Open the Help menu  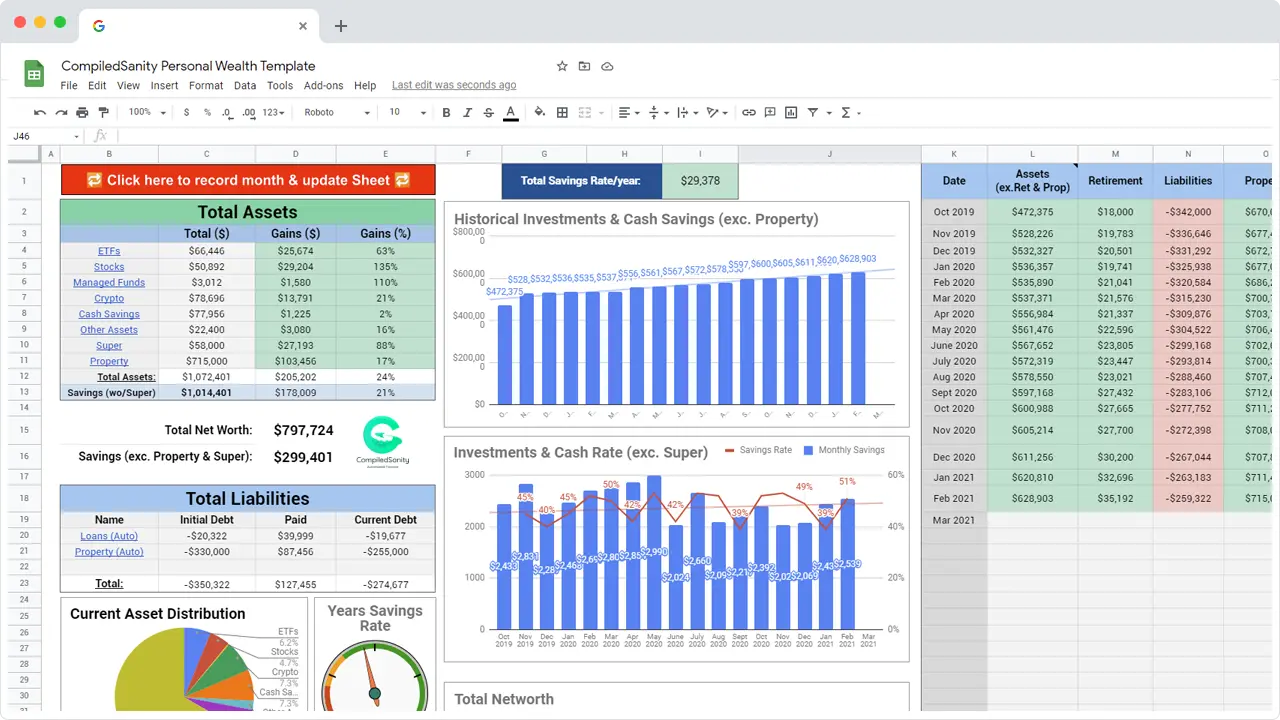tap(365, 86)
